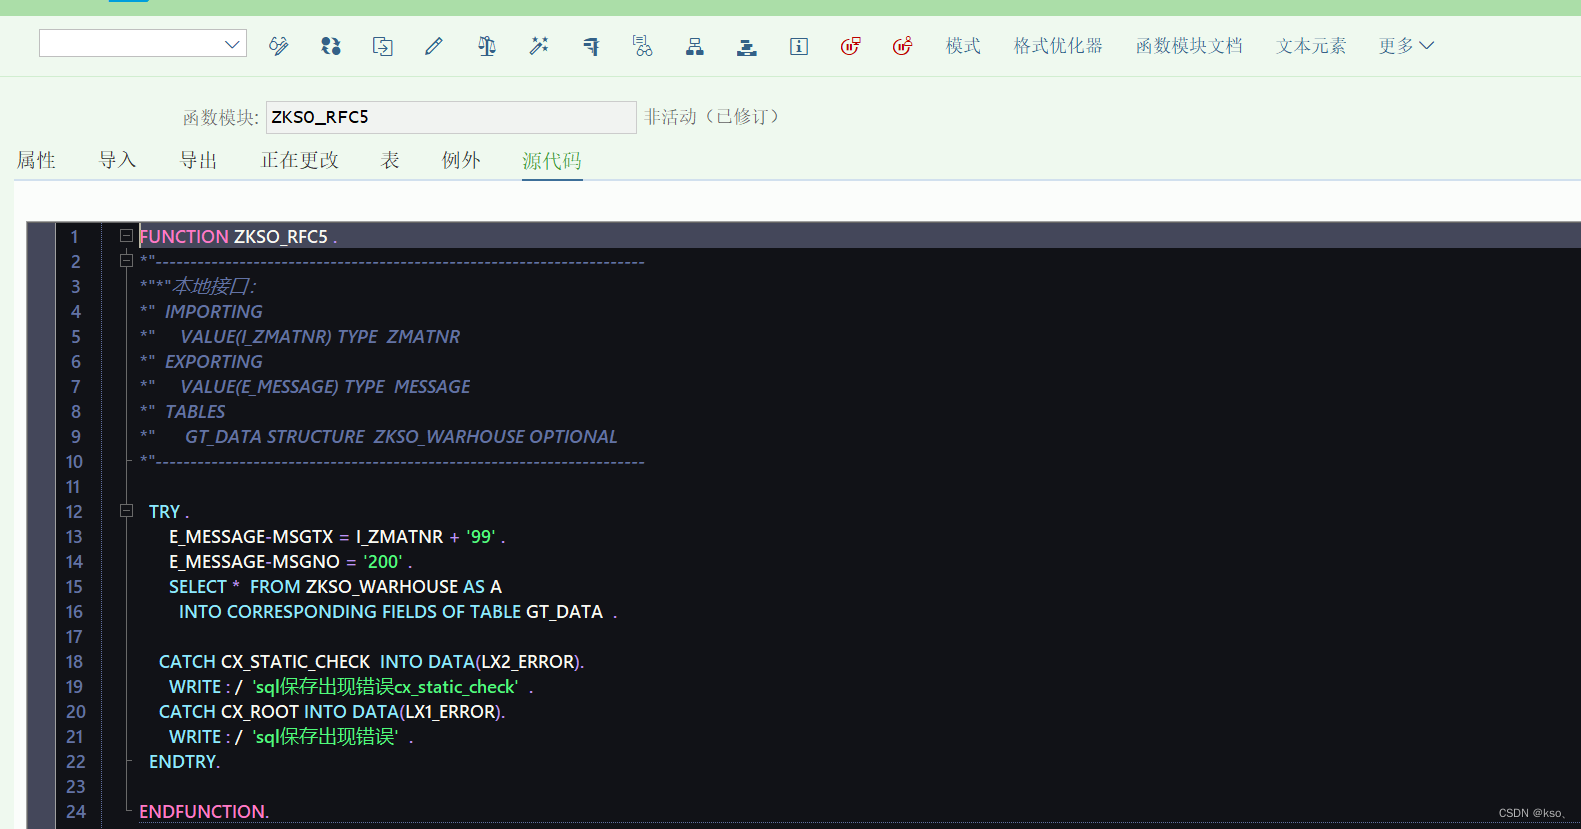Click 'VALUE(E_MESSAGE) TYPE MESSAGE' comment line
1581x829 pixels.
[325, 387]
